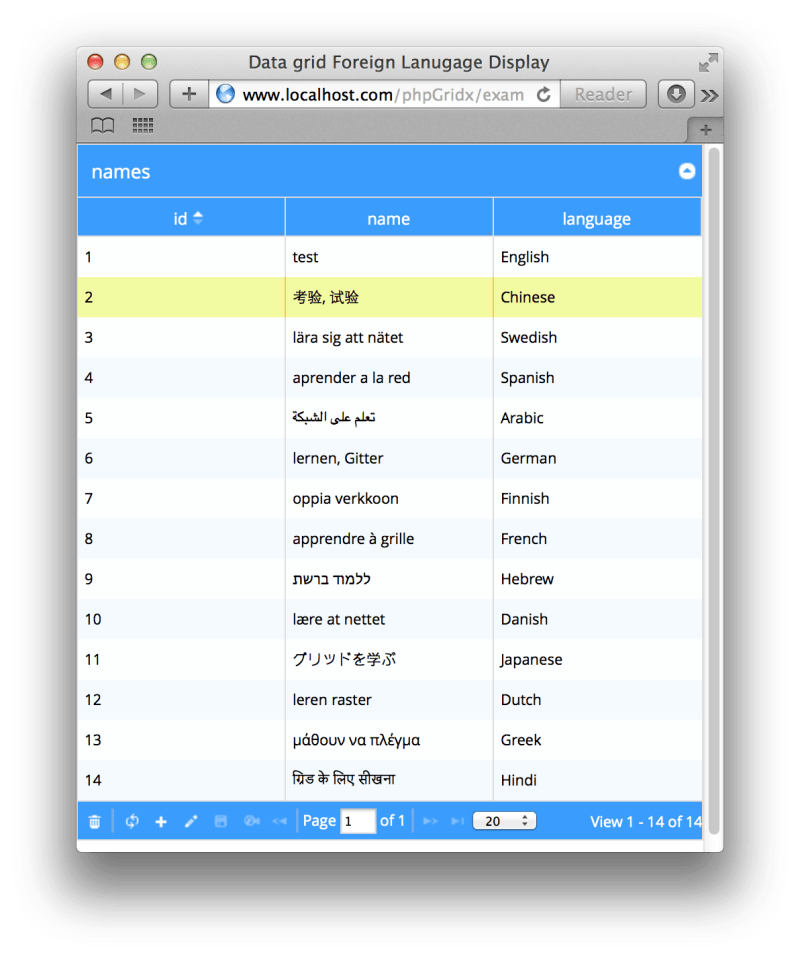Open the bookmarks book icon
Screen dimensions: 800x958
pyautogui.click(x=103, y=124)
